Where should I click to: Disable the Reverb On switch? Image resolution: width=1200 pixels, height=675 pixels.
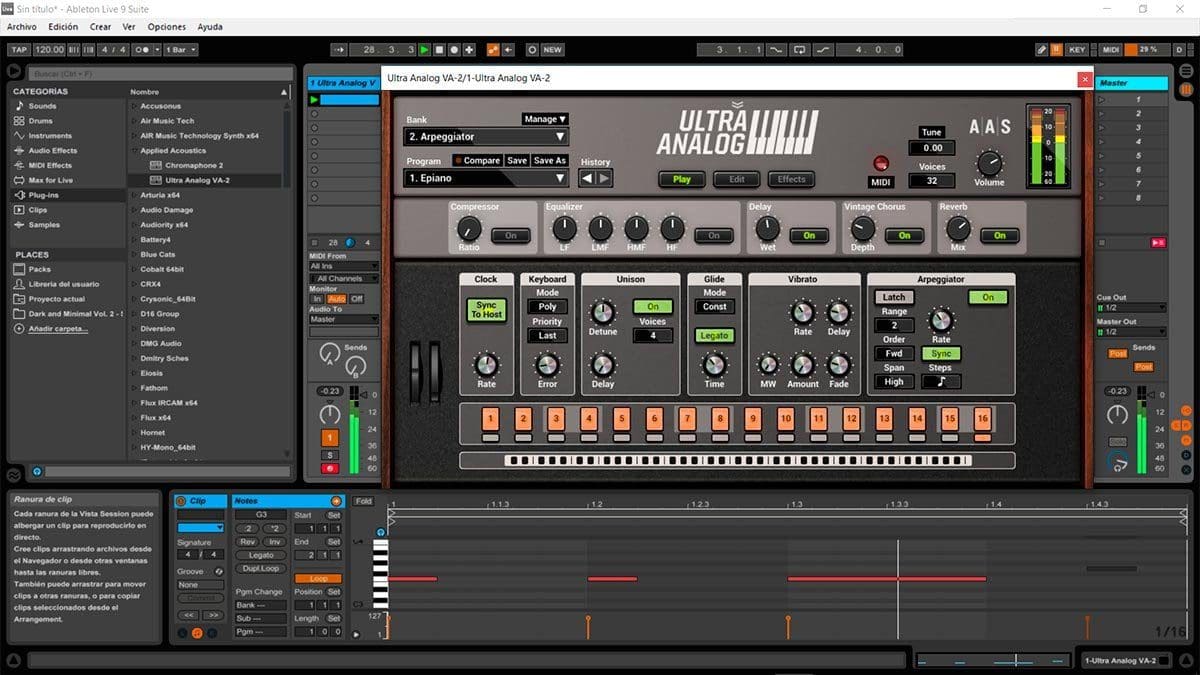999,235
